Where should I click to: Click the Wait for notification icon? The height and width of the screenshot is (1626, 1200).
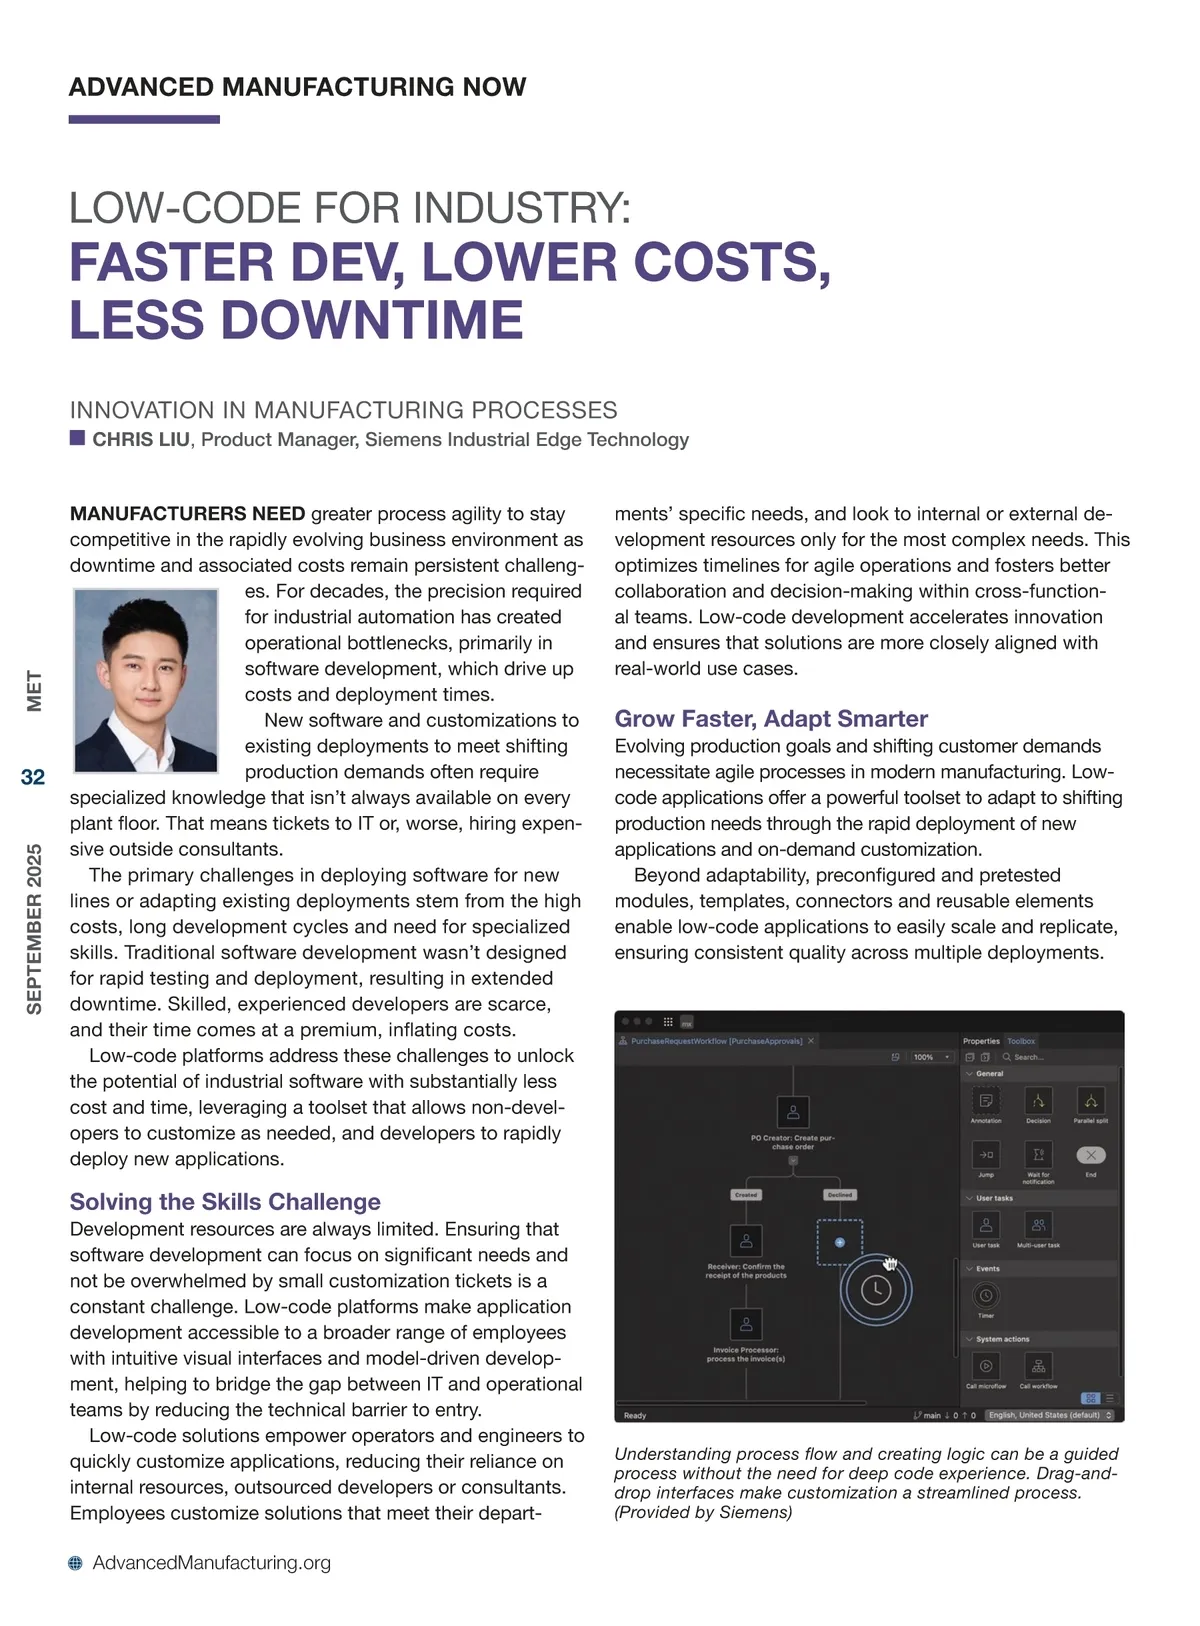(1038, 1154)
